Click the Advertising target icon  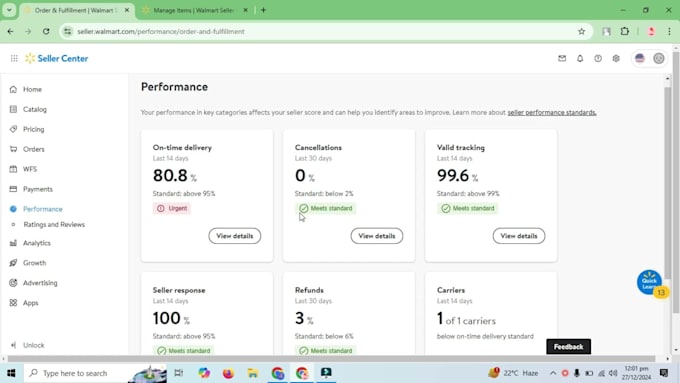pyautogui.click(x=13, y=283)
